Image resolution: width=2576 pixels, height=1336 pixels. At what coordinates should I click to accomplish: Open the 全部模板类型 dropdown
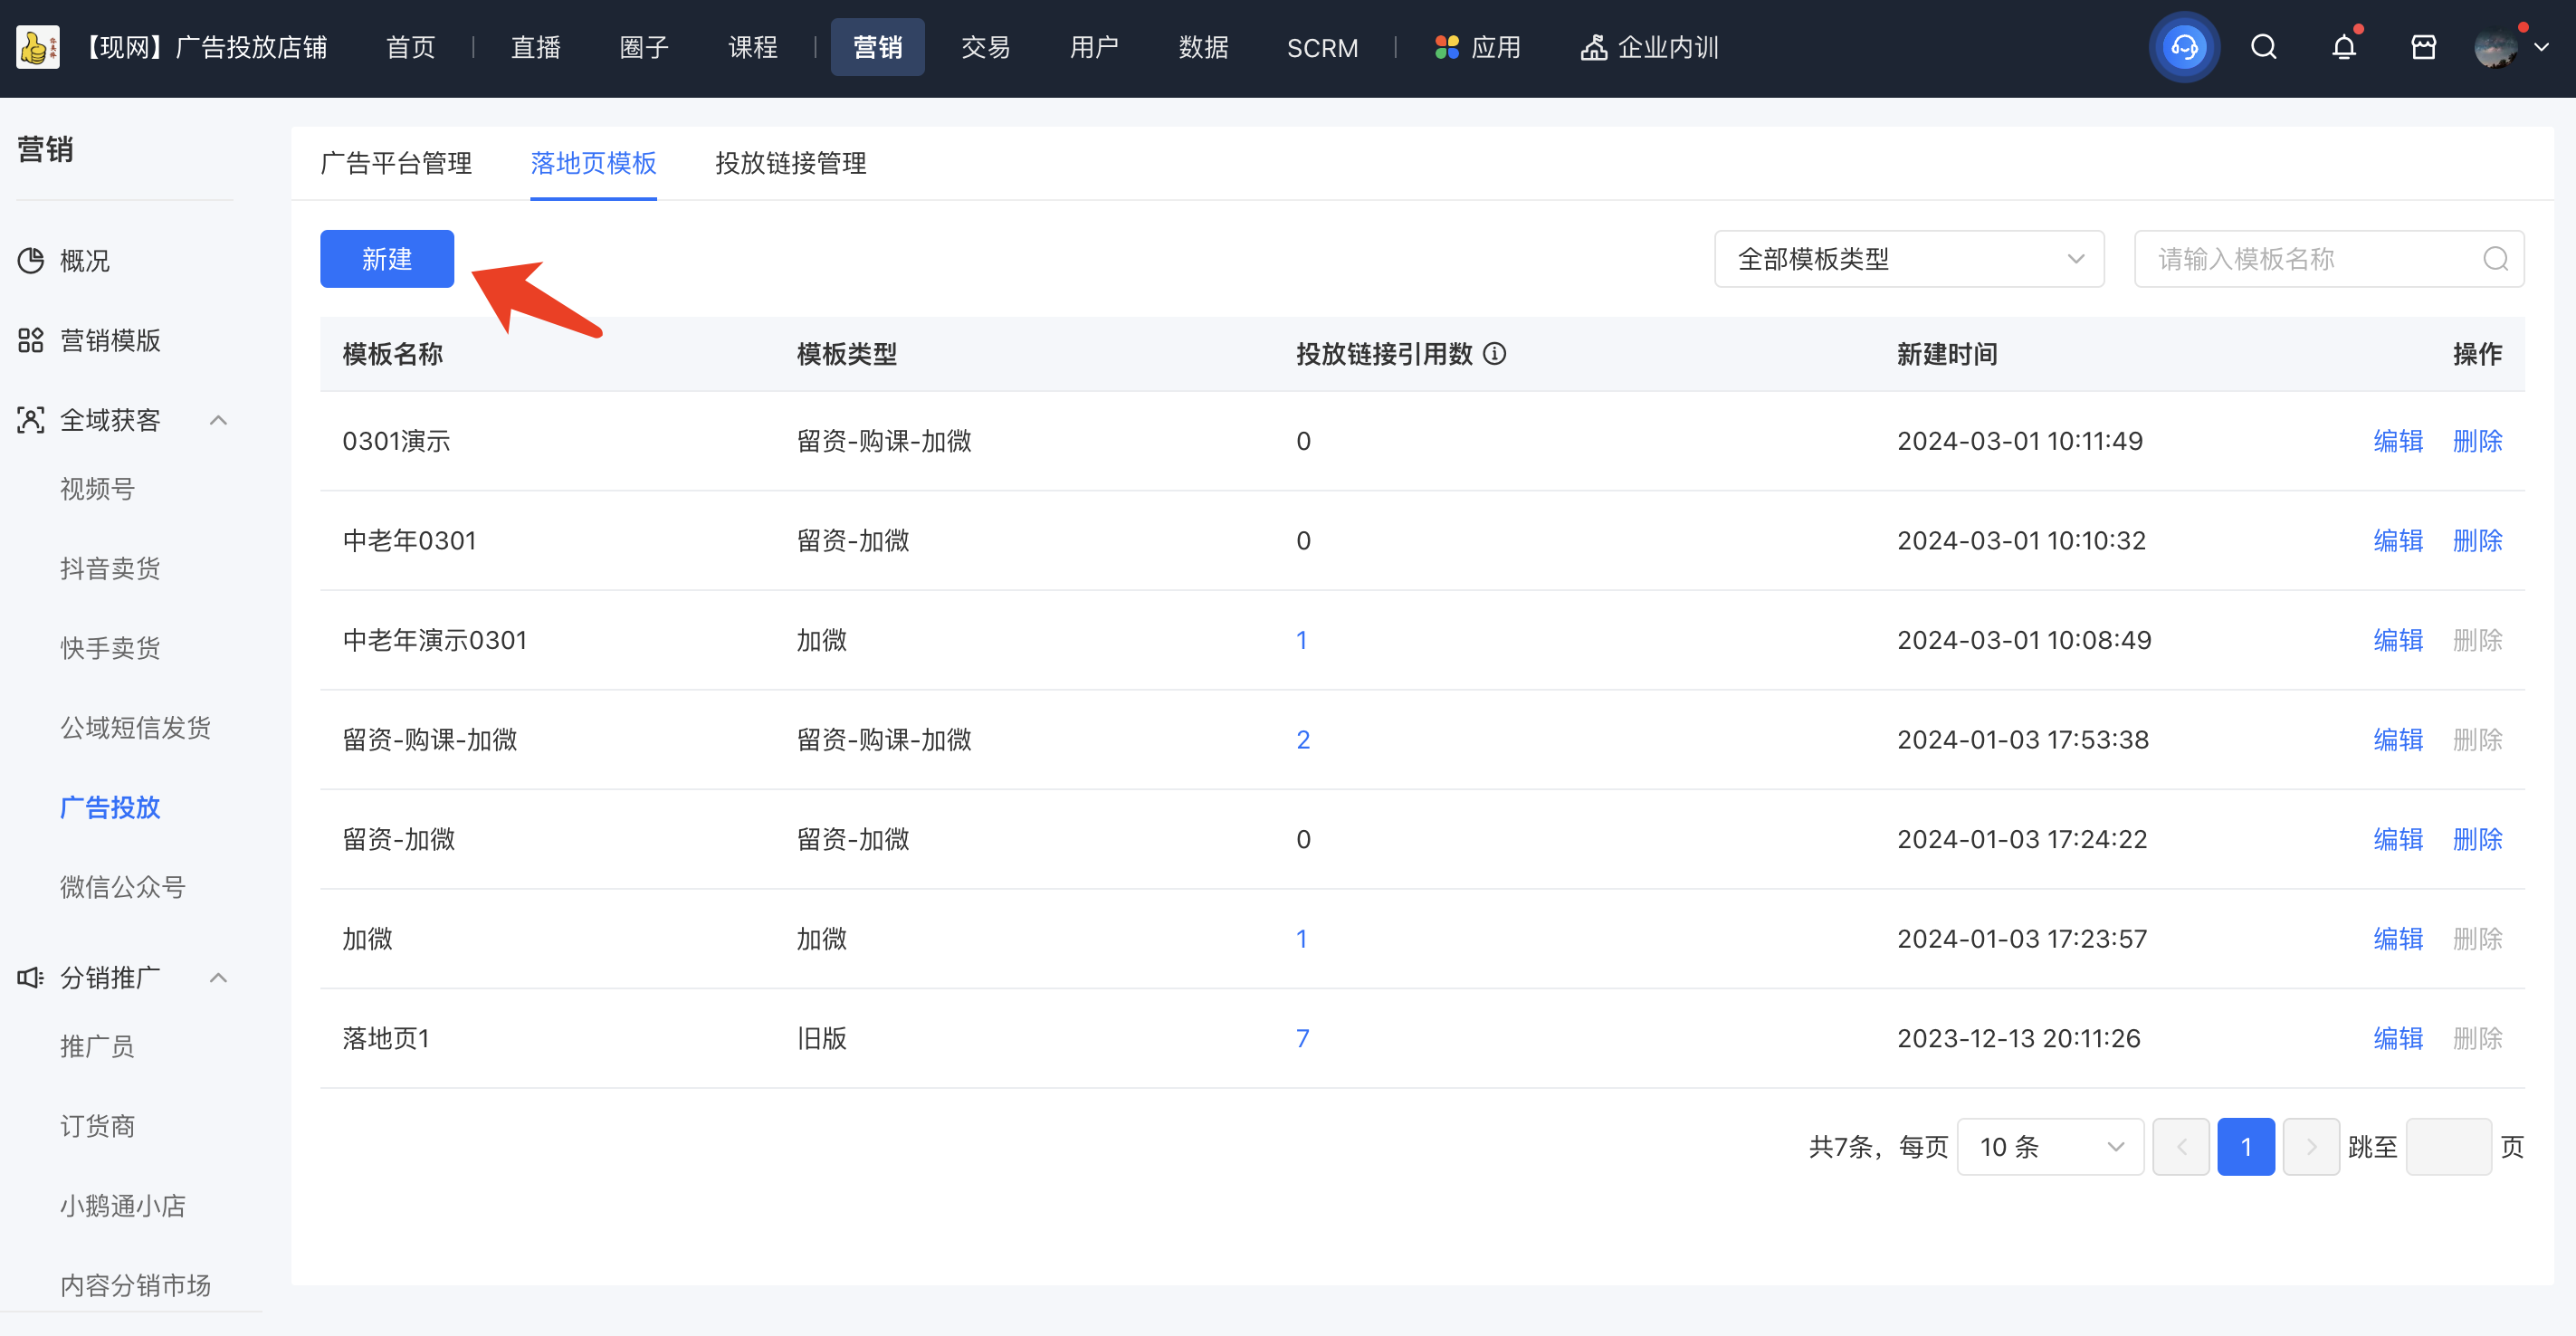tap(1909, 259)
